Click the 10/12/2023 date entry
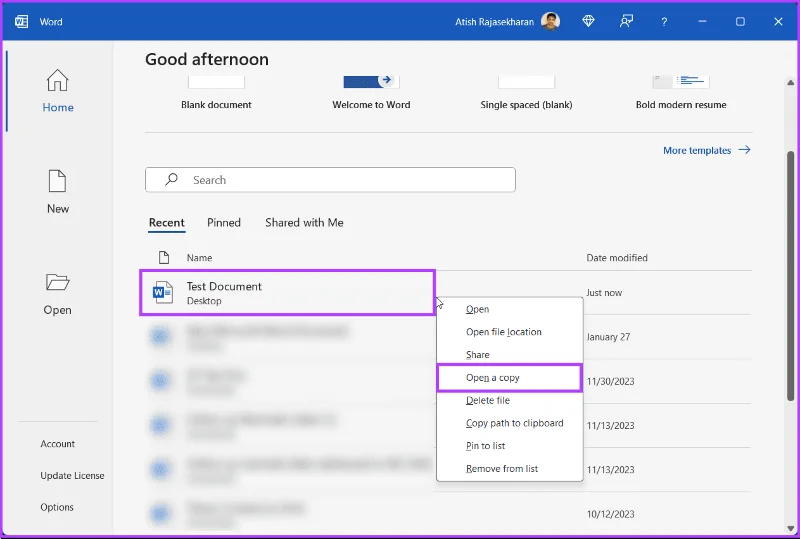Viewport: 800px width, 539px height. tap(610, 514)
